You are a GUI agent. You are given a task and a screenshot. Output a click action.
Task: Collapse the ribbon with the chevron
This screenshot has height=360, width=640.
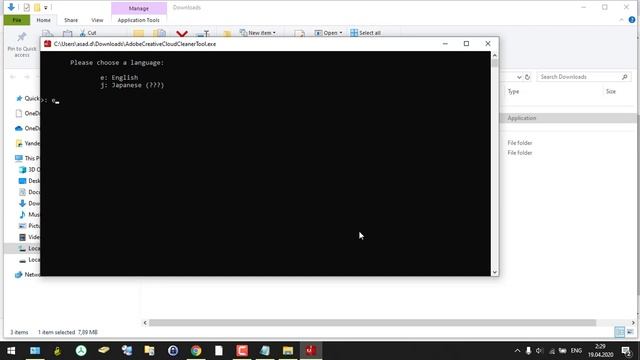pos(622,20)
